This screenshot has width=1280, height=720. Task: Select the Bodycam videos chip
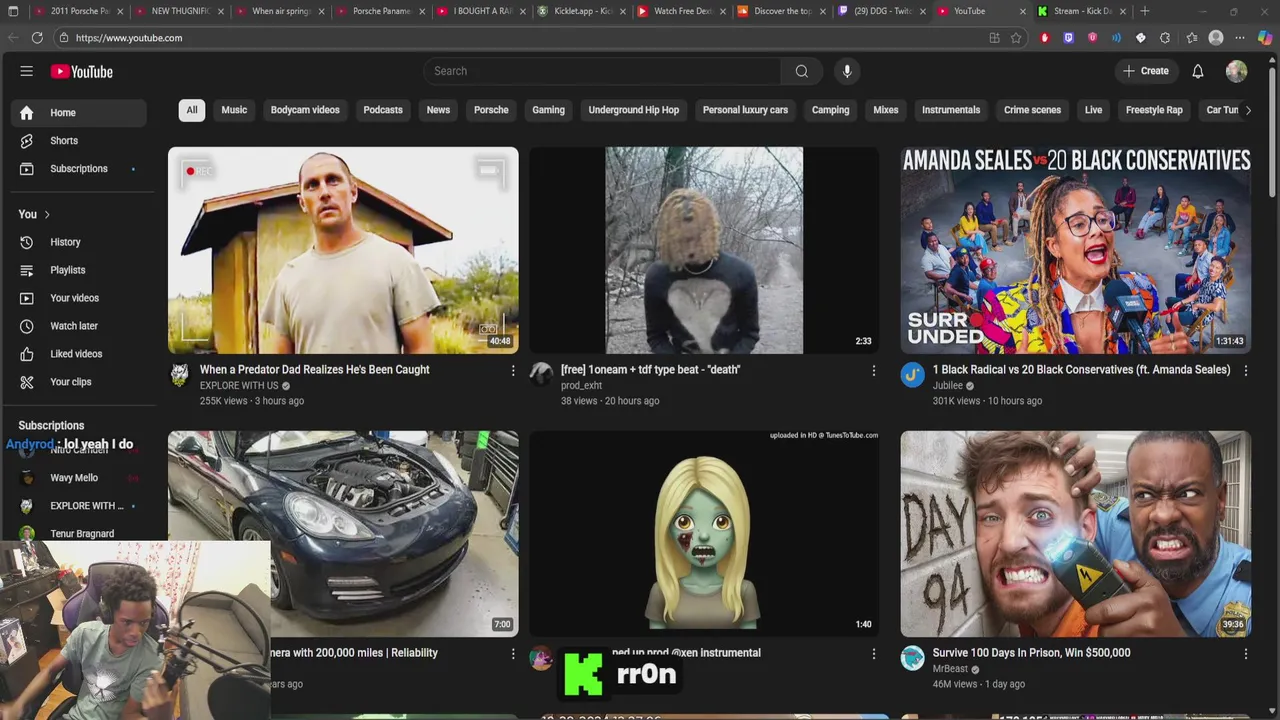pos(305,110)
